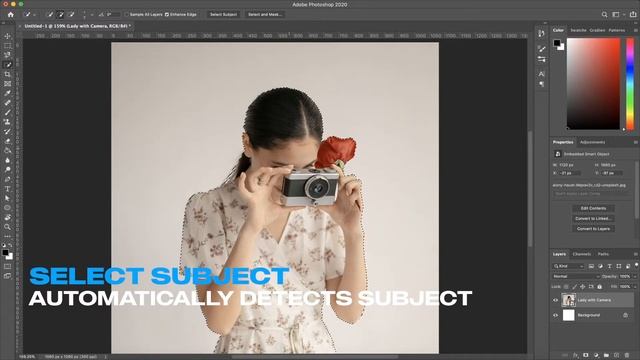The image size is (640, 360).
Task: Open the Fill value dropdown arrow
Action: pos(635,287)
